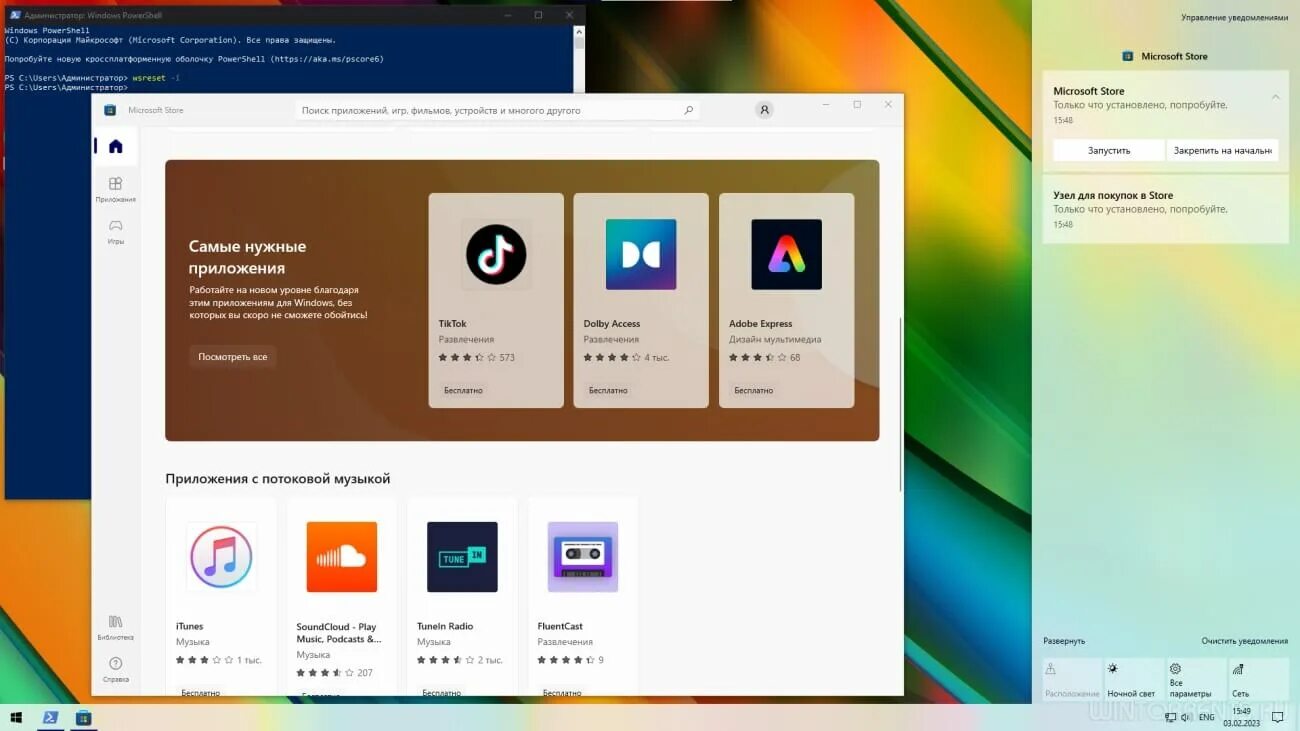Click the FluentCast title text
The image size is (1300, 731).
(560, 626)
